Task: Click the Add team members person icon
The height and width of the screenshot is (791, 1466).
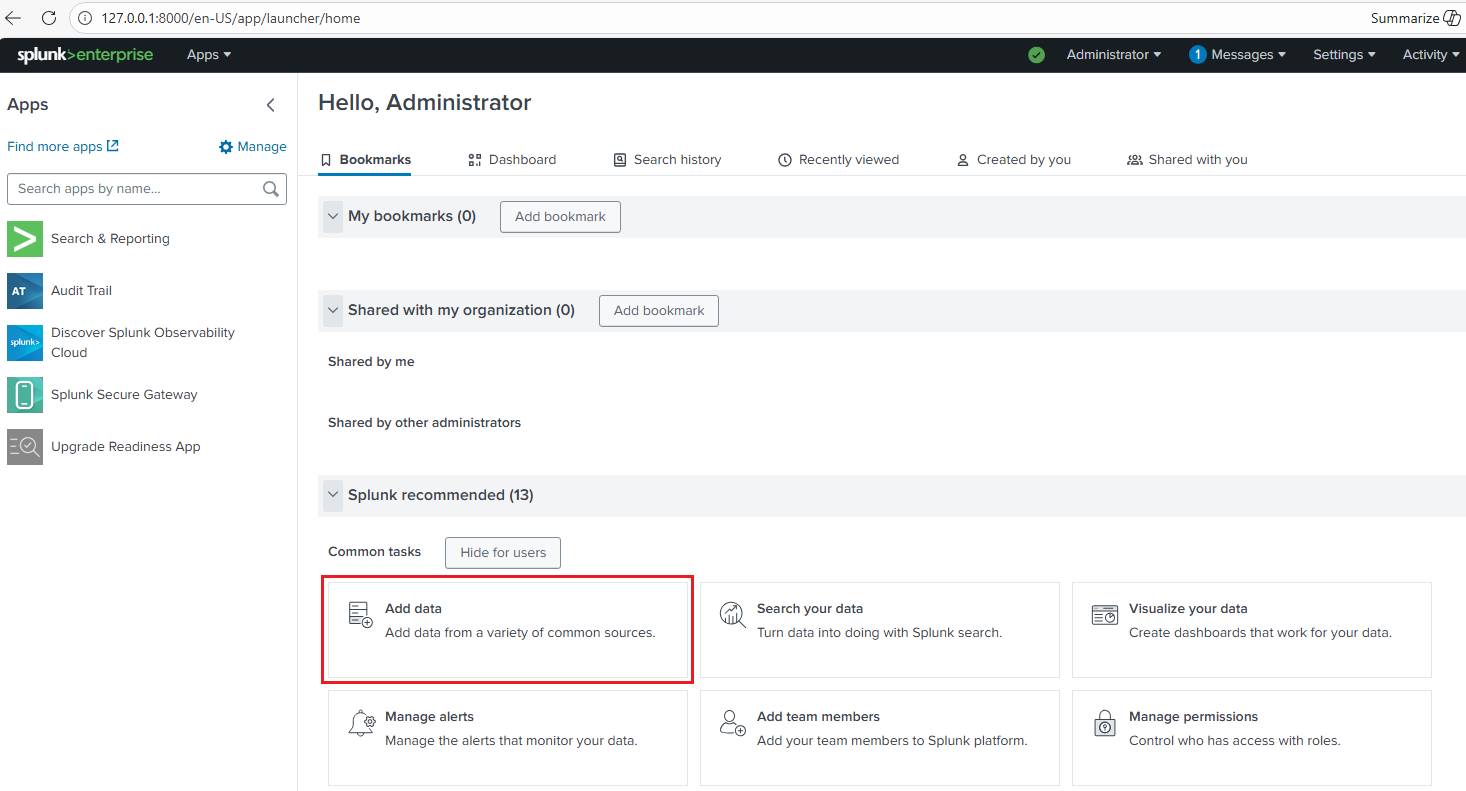Action: pyautogui.click(x=733, y=723)
